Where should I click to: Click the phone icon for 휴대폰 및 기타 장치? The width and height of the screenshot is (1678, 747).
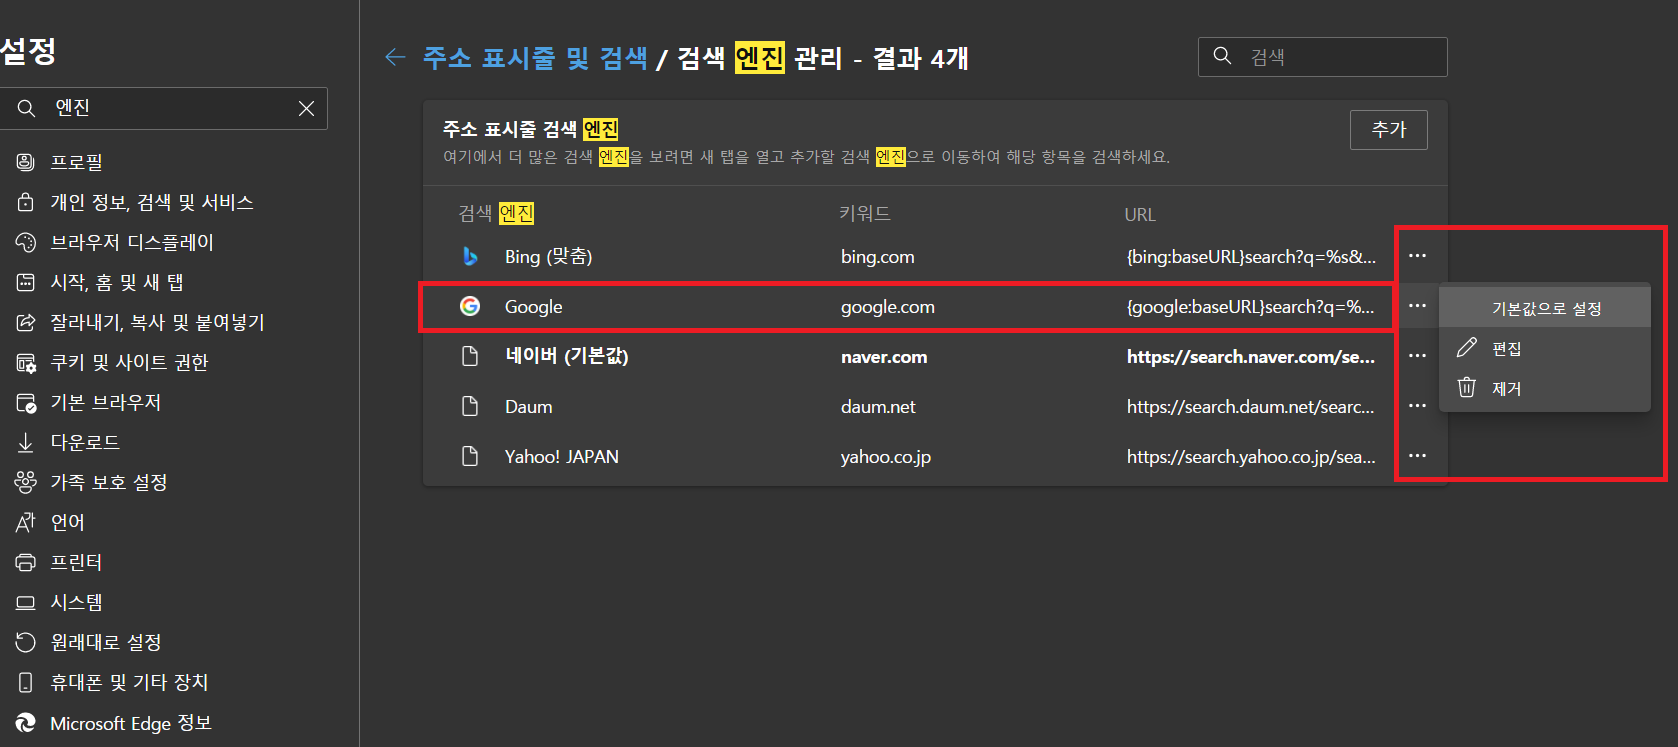coord(26,682)
